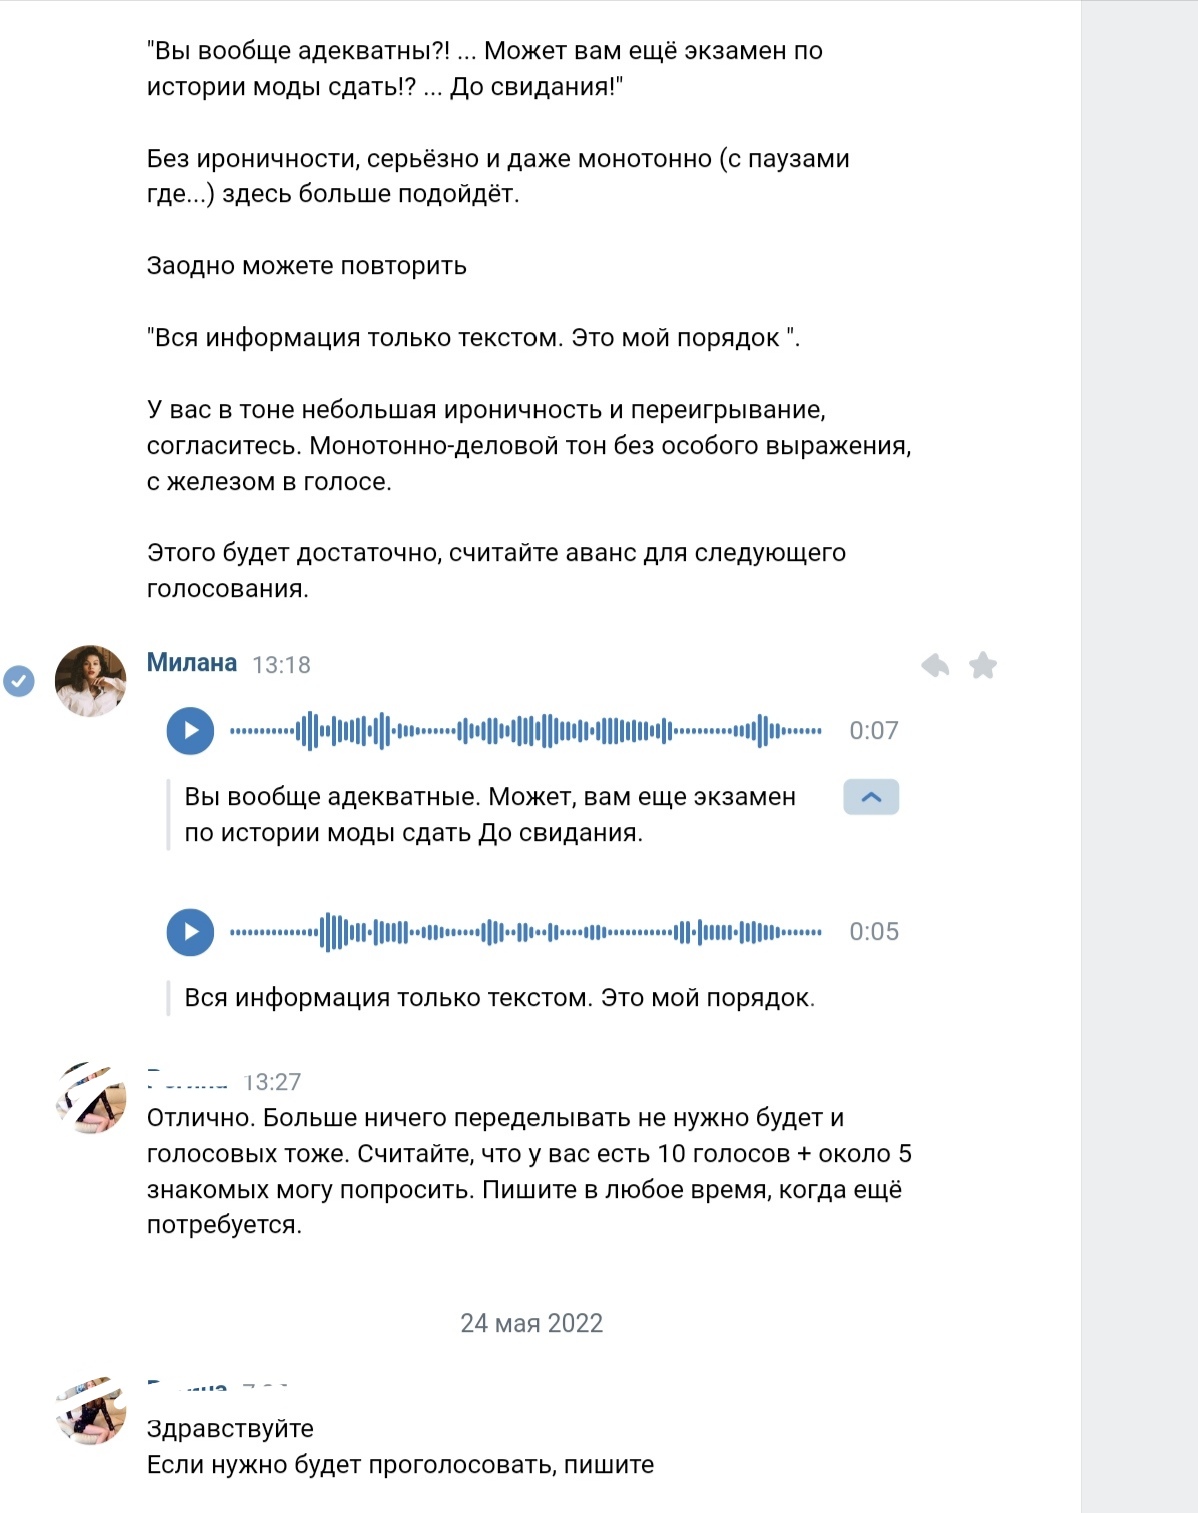This screenshot has height=1513, width=1198.
Task: Select the message Если нужно будет проголосовать
Action: [400, 1465]
